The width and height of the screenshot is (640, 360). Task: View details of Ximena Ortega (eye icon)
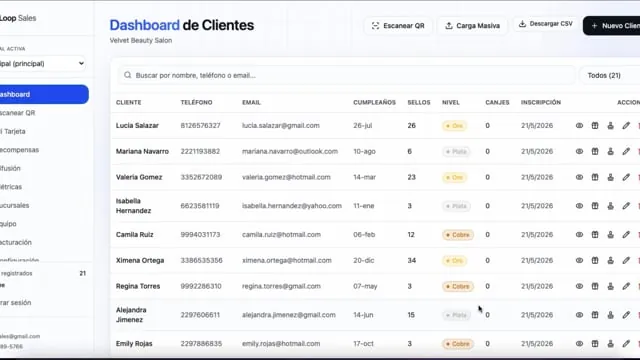[x=579, y=260]
